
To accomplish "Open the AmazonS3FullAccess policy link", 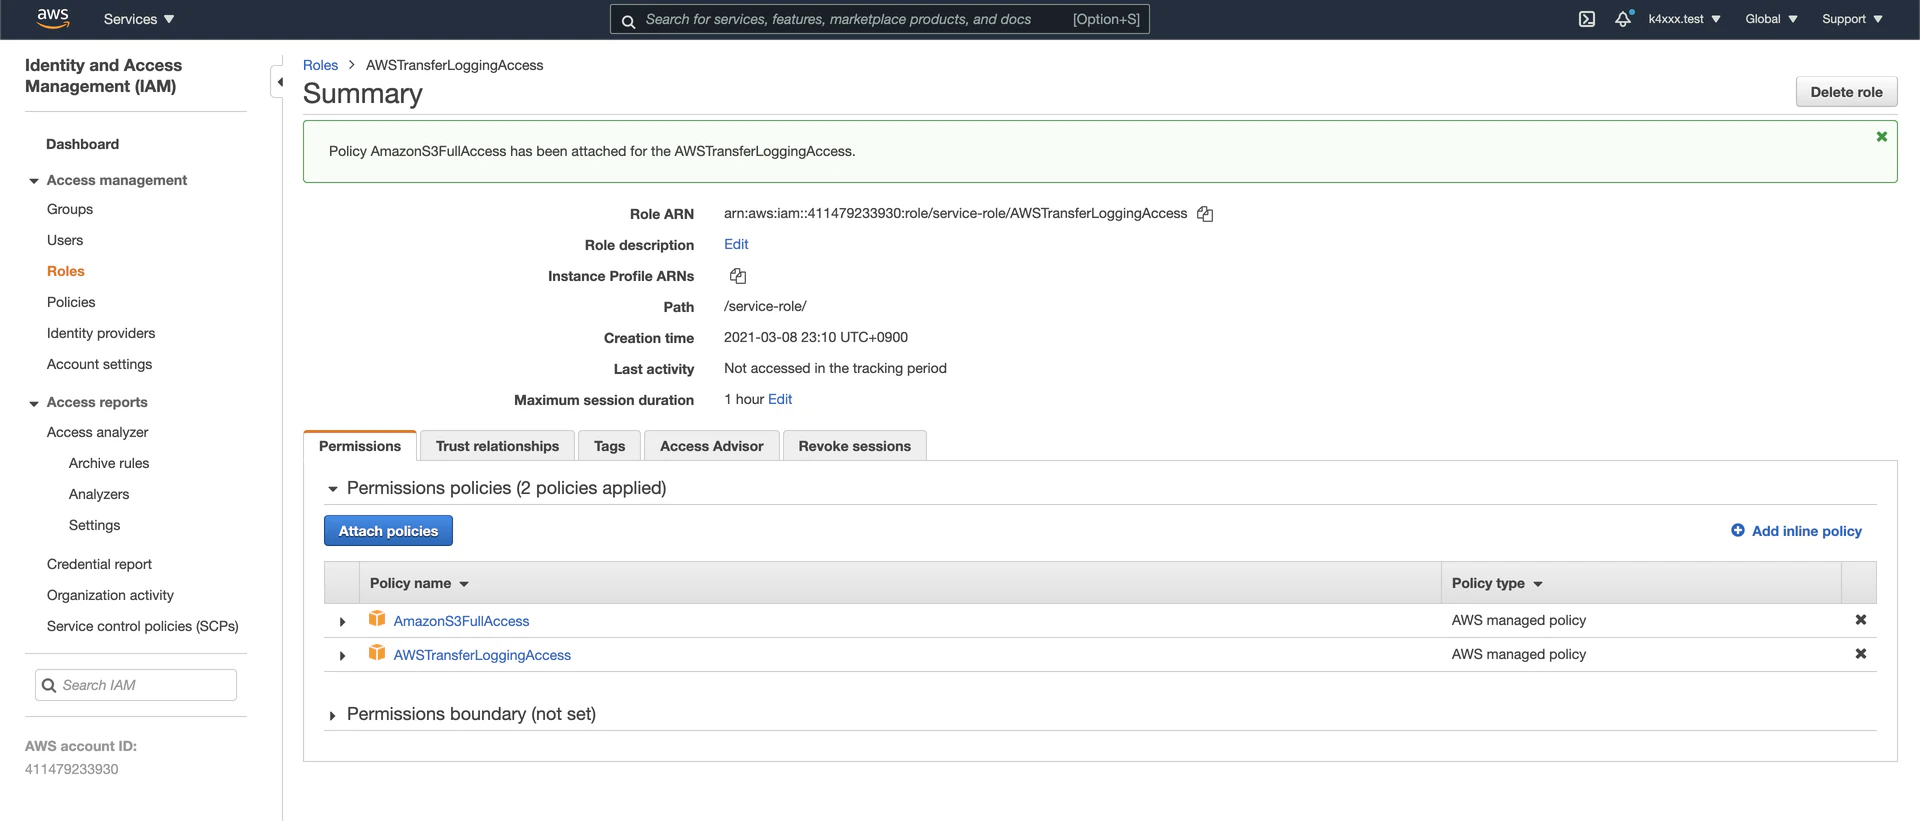I will click(x=461, y=621).
